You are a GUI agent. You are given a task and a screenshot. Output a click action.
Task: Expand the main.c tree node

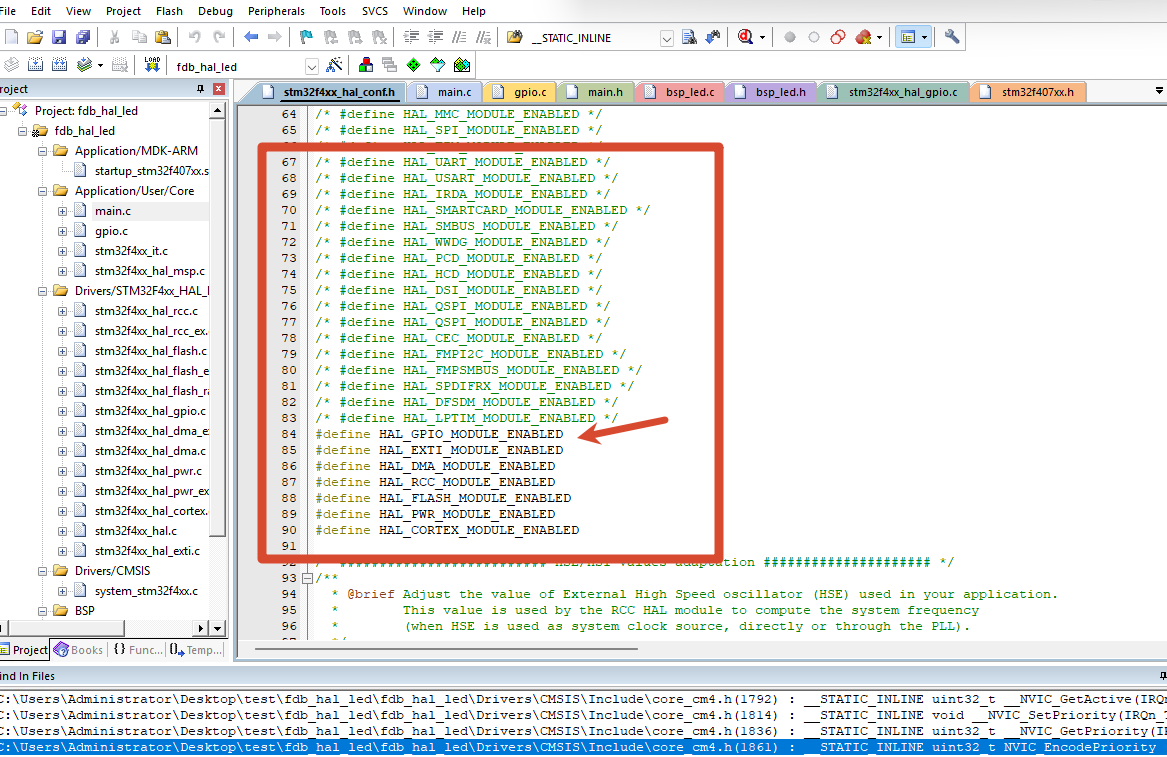[x=63, y=211]
